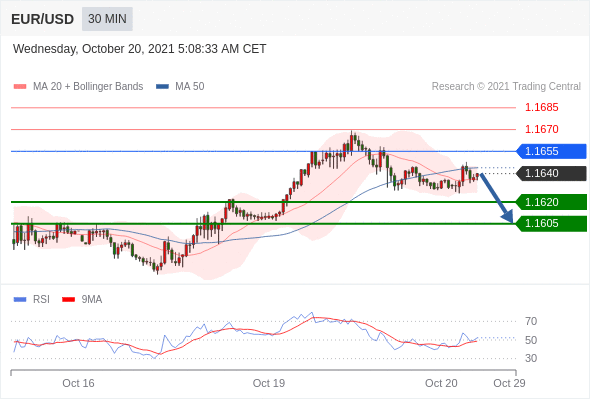Viewport: 590px width, 400px height.
Task: Click the EUR/USD pair title
Action: pyautogui.click(x=43, y=19)
